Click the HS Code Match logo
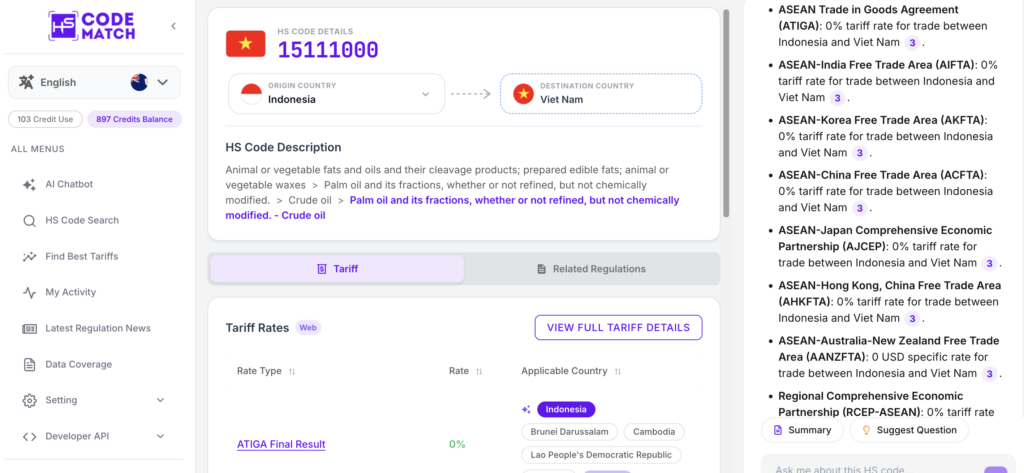 tap(91, 26)
